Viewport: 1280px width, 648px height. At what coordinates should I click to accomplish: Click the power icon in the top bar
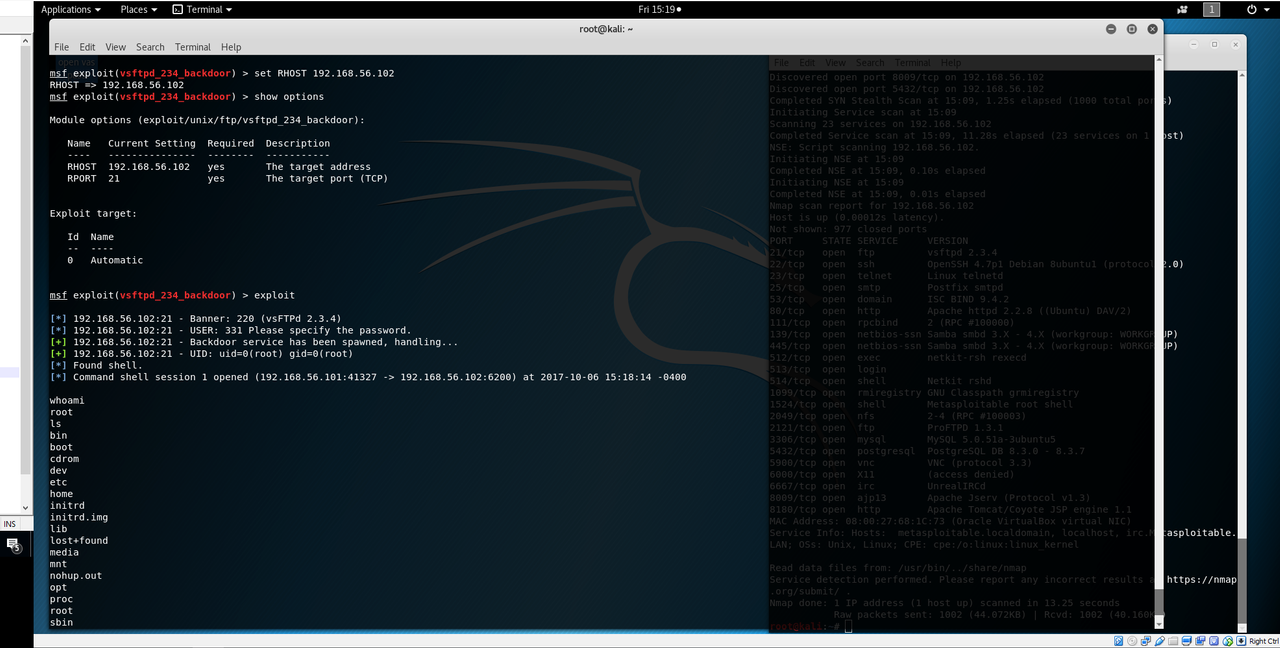pyautogui.click(x=1251, y=9)
